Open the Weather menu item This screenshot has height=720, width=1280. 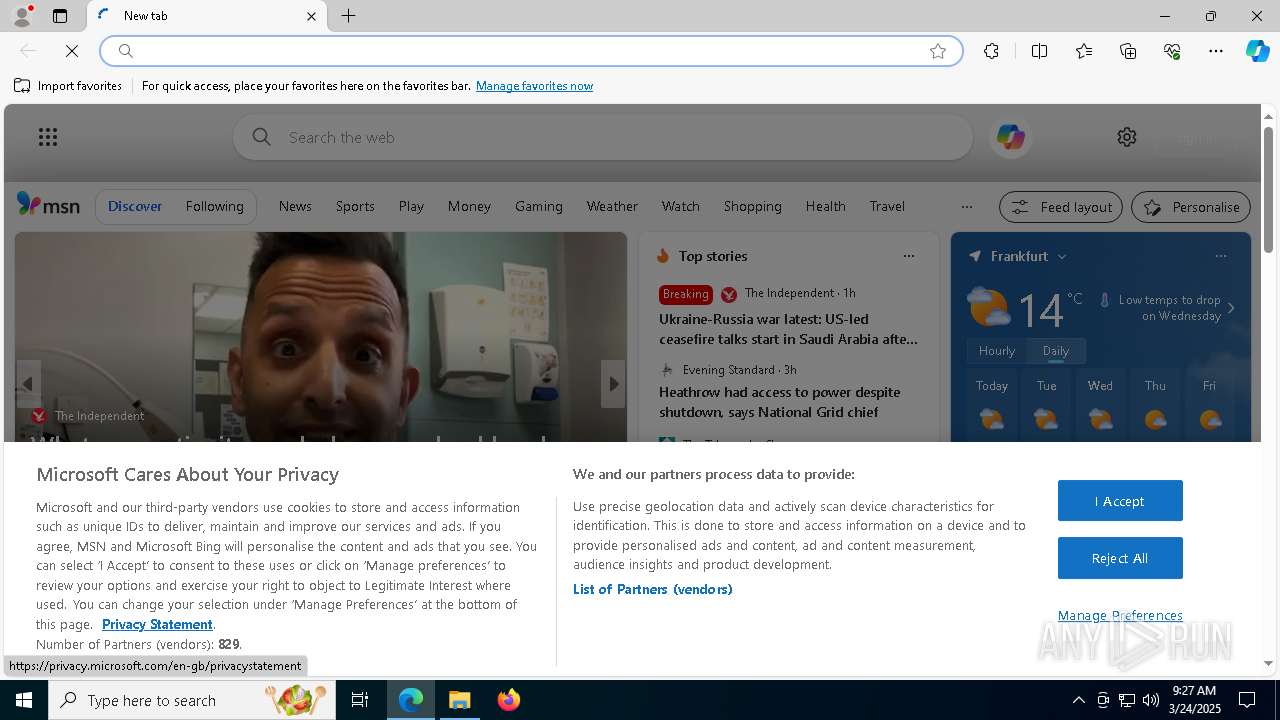coord(612,206)
